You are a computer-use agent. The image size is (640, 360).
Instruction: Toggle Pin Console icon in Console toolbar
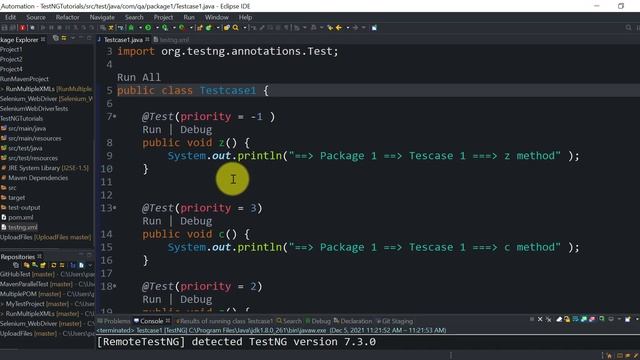(x=602, y=319)
